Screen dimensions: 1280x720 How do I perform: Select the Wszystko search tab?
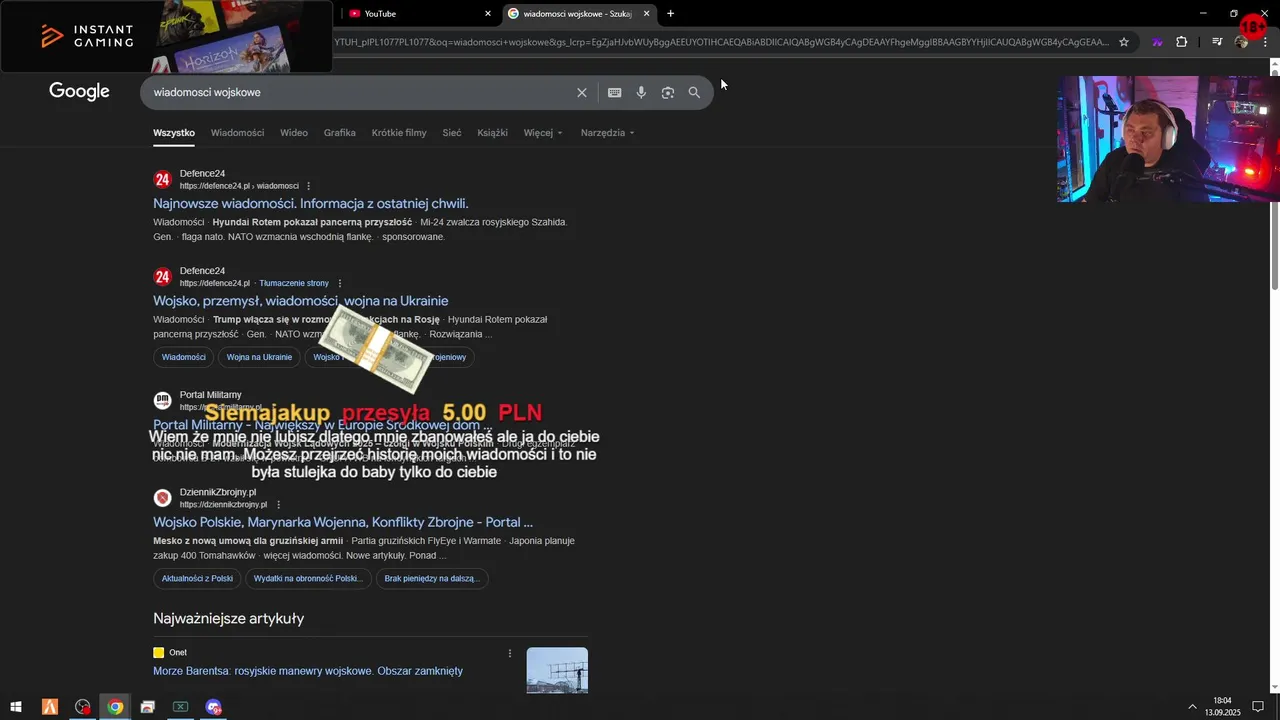click(174, 133)
